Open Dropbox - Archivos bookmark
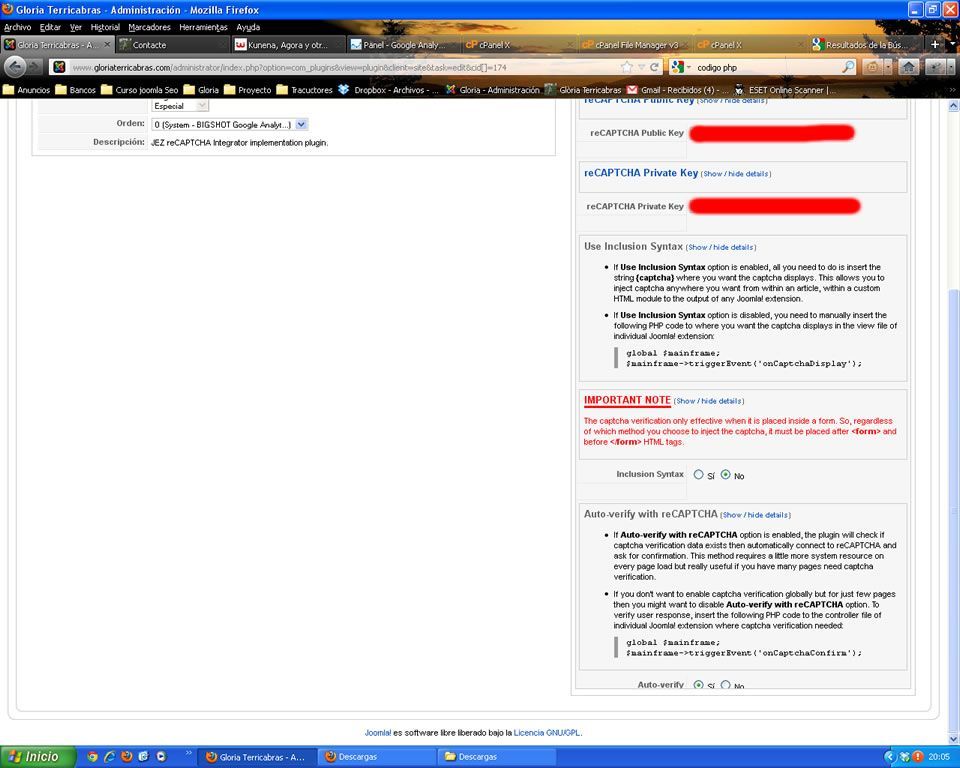This screenshot has height=768, width=960. tap(388, 90)
